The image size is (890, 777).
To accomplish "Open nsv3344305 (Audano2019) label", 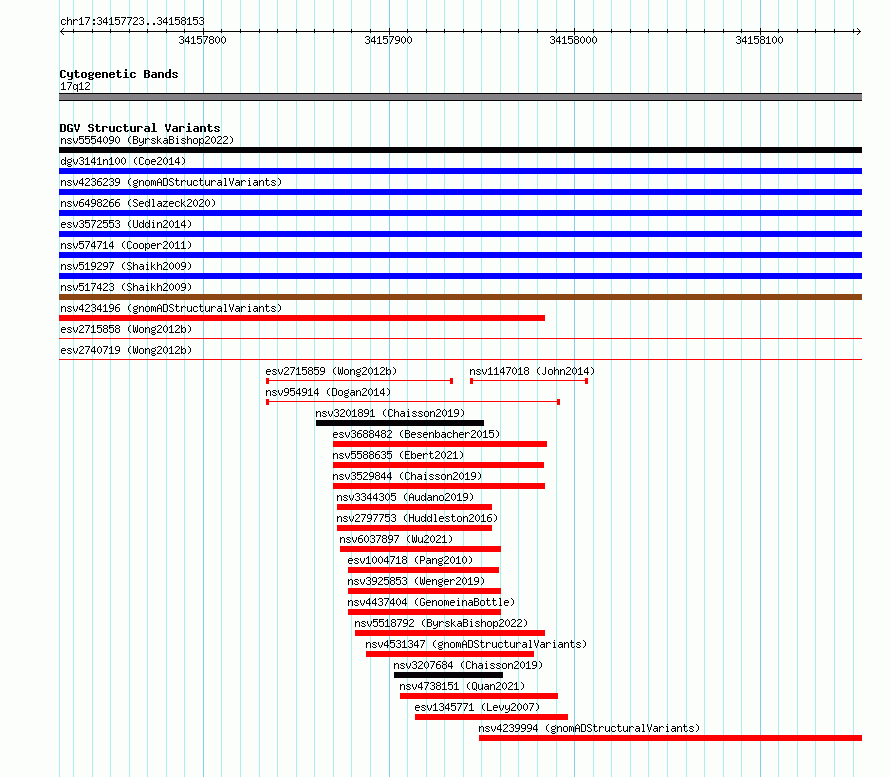I will tap(405, 497).
